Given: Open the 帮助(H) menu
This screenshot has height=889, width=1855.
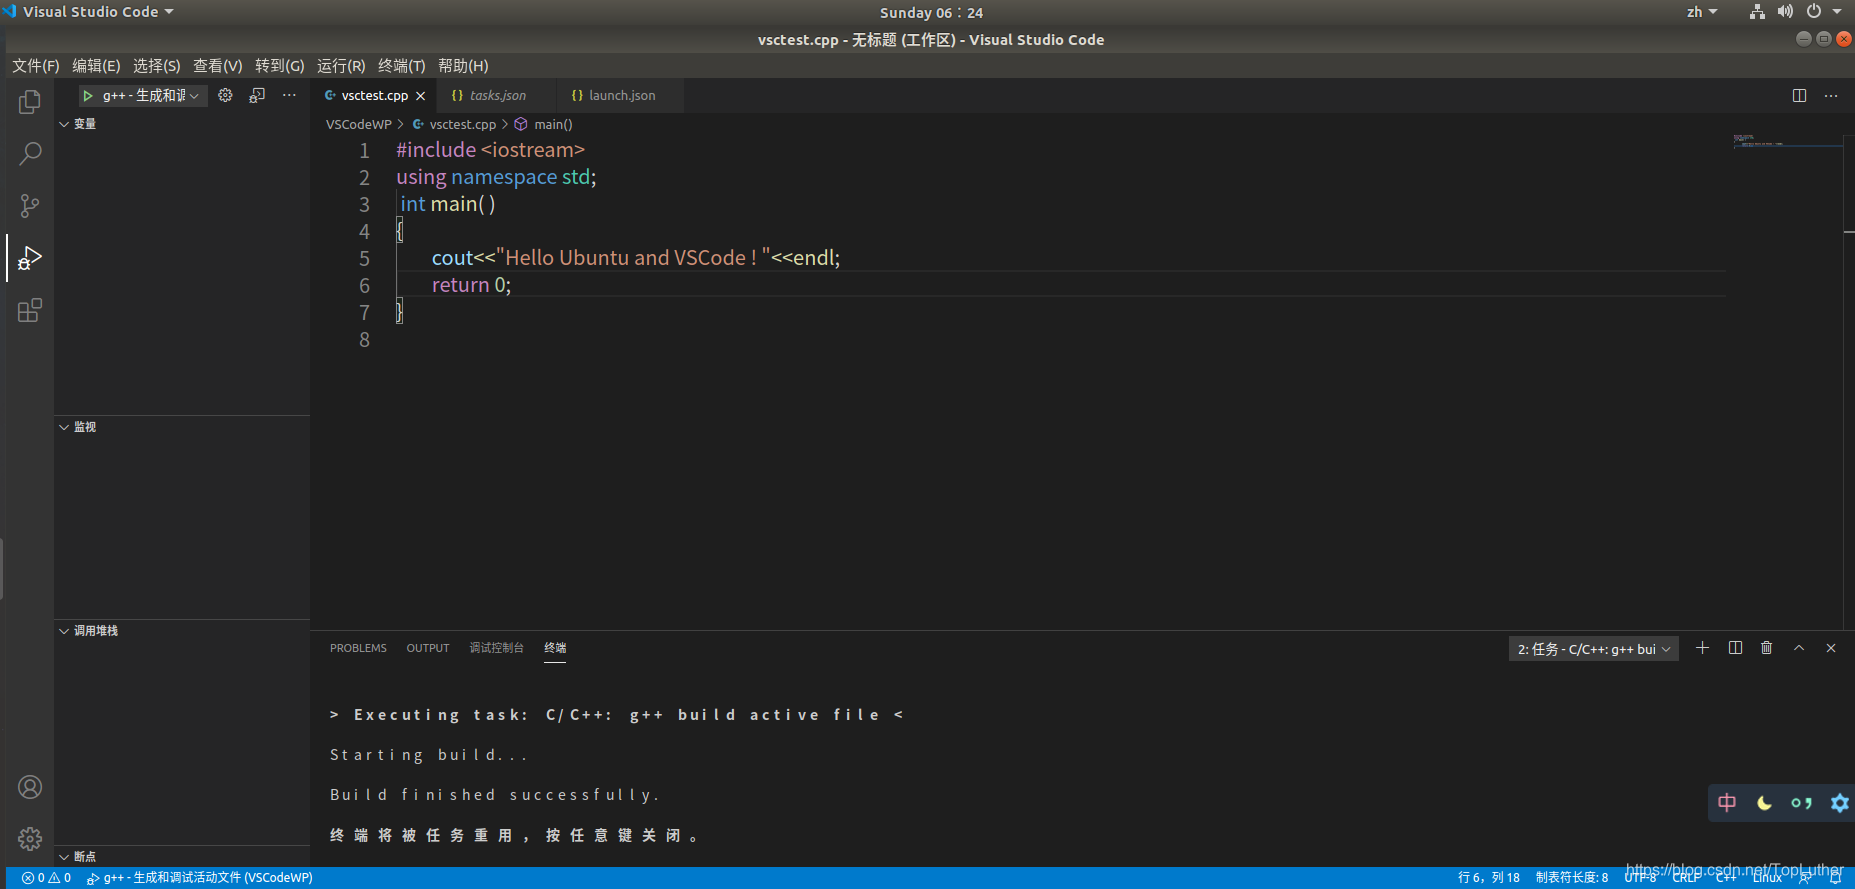Looking at the screenshot, I should click(463, 66).
